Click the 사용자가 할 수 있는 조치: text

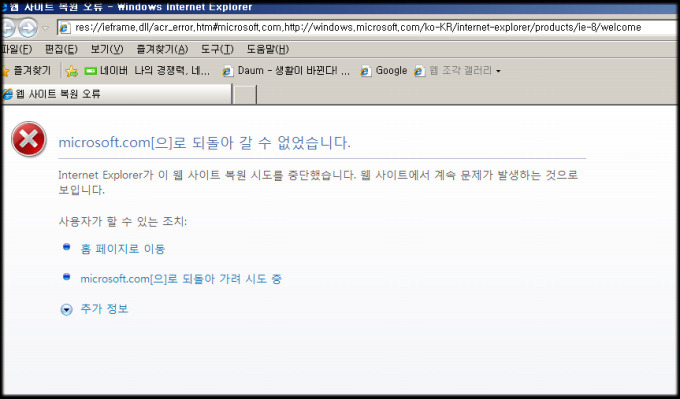point(123,222)
